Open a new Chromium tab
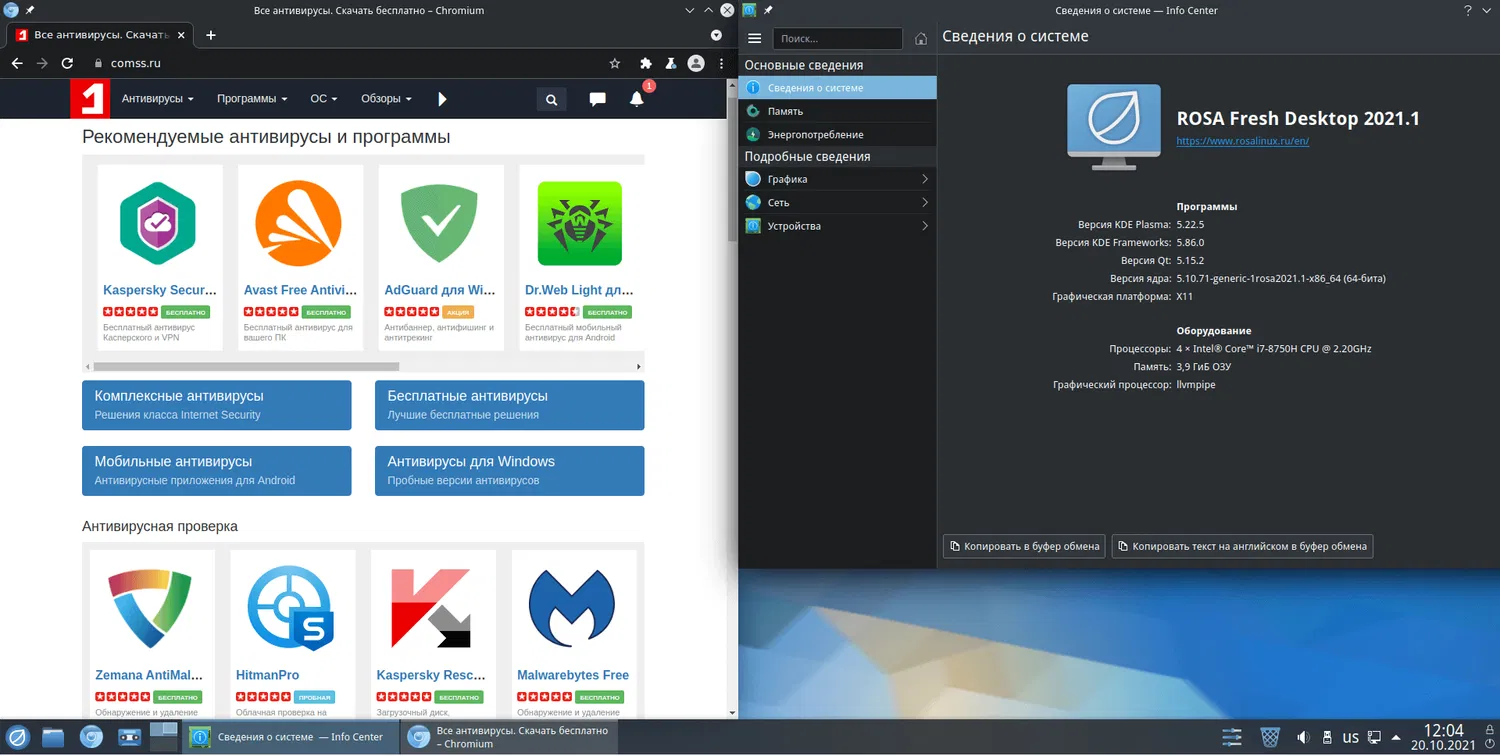Viewport: 1500px width, 756px height. point(211,35)
